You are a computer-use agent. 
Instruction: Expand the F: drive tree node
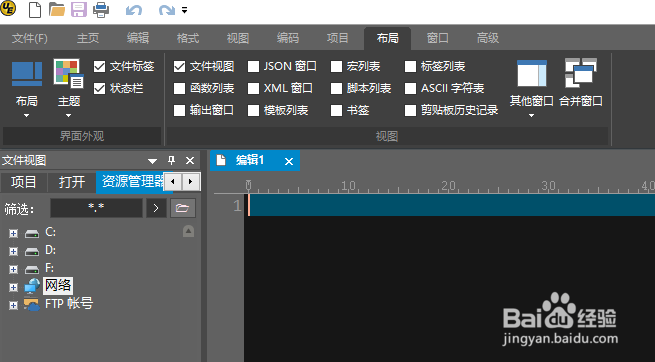[x=14, y=269]
